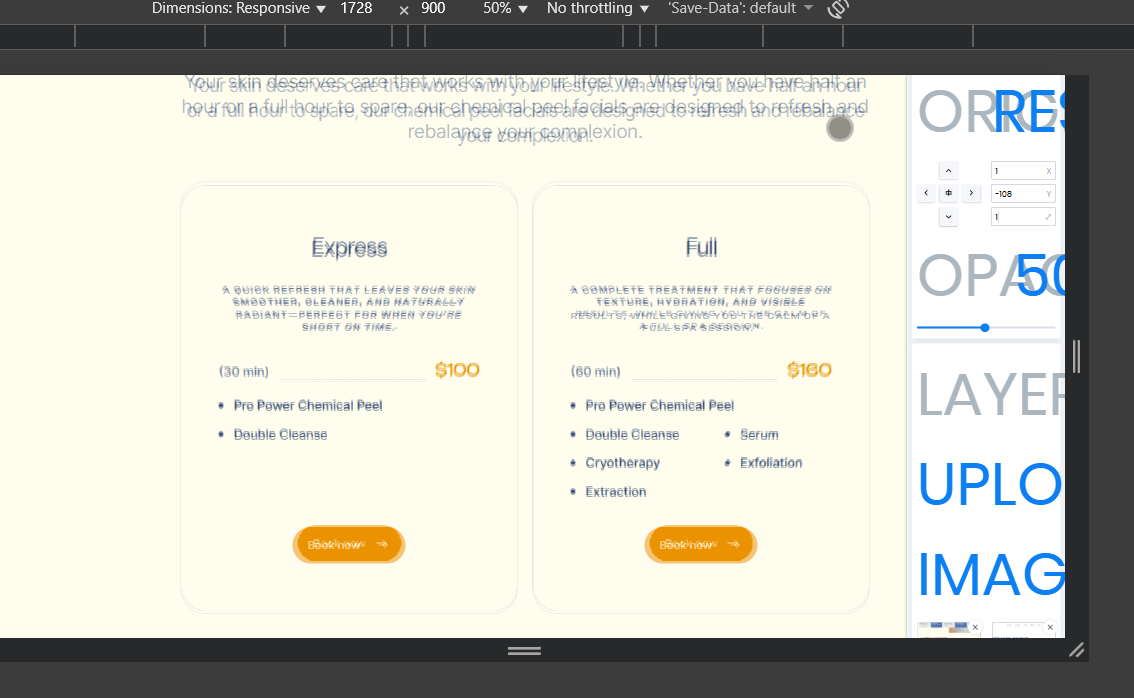Click the right viewport width handle

tap(1077, 356)
